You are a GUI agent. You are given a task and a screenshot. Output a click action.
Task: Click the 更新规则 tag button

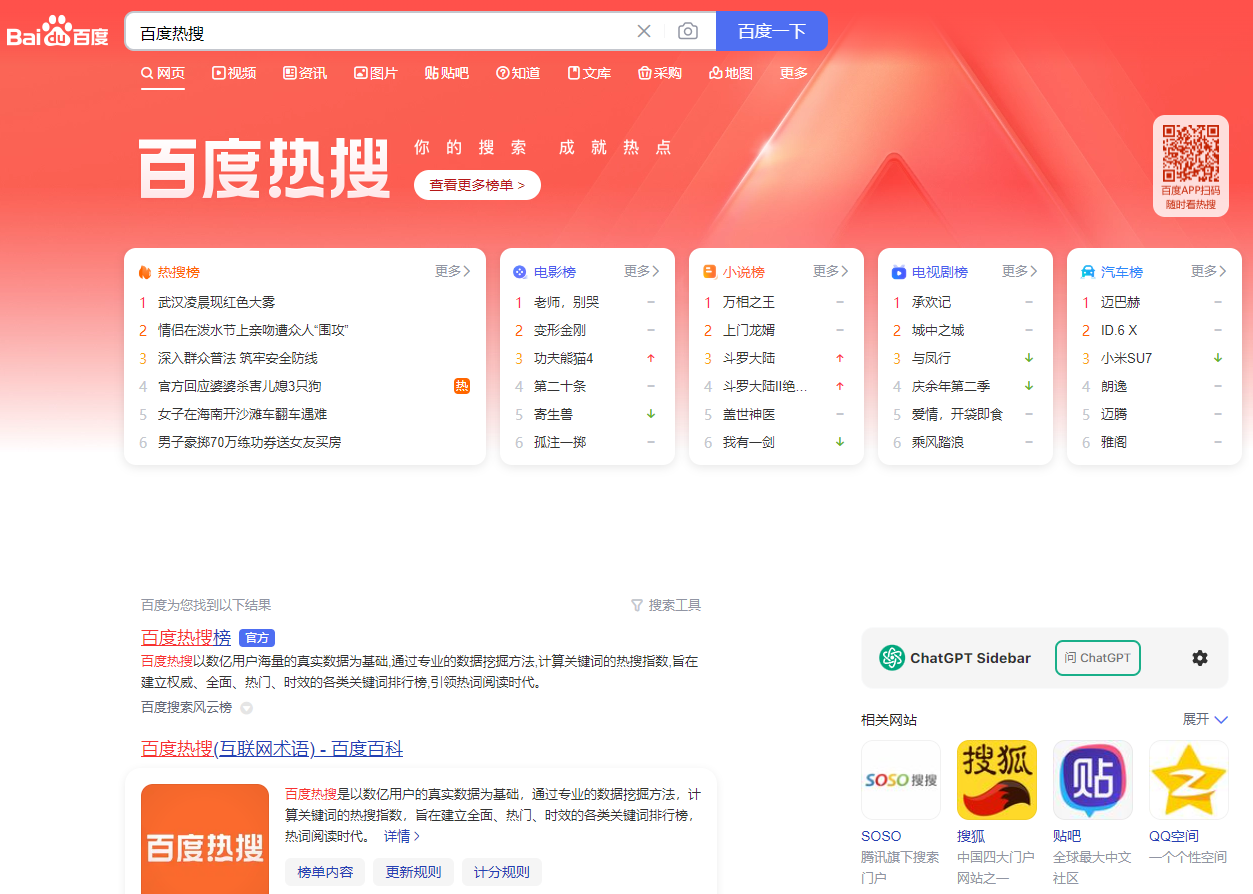coord(413,872)
